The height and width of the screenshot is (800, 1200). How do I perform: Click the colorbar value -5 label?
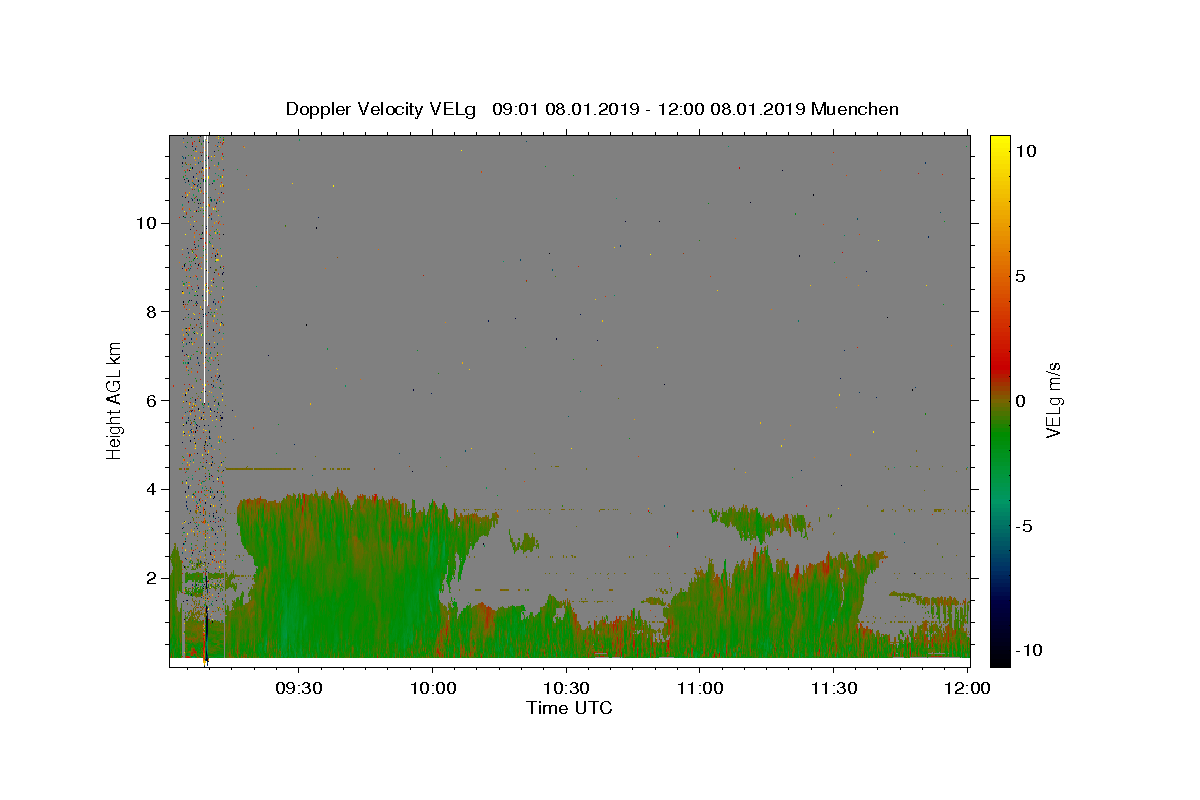coord(1024,526)
